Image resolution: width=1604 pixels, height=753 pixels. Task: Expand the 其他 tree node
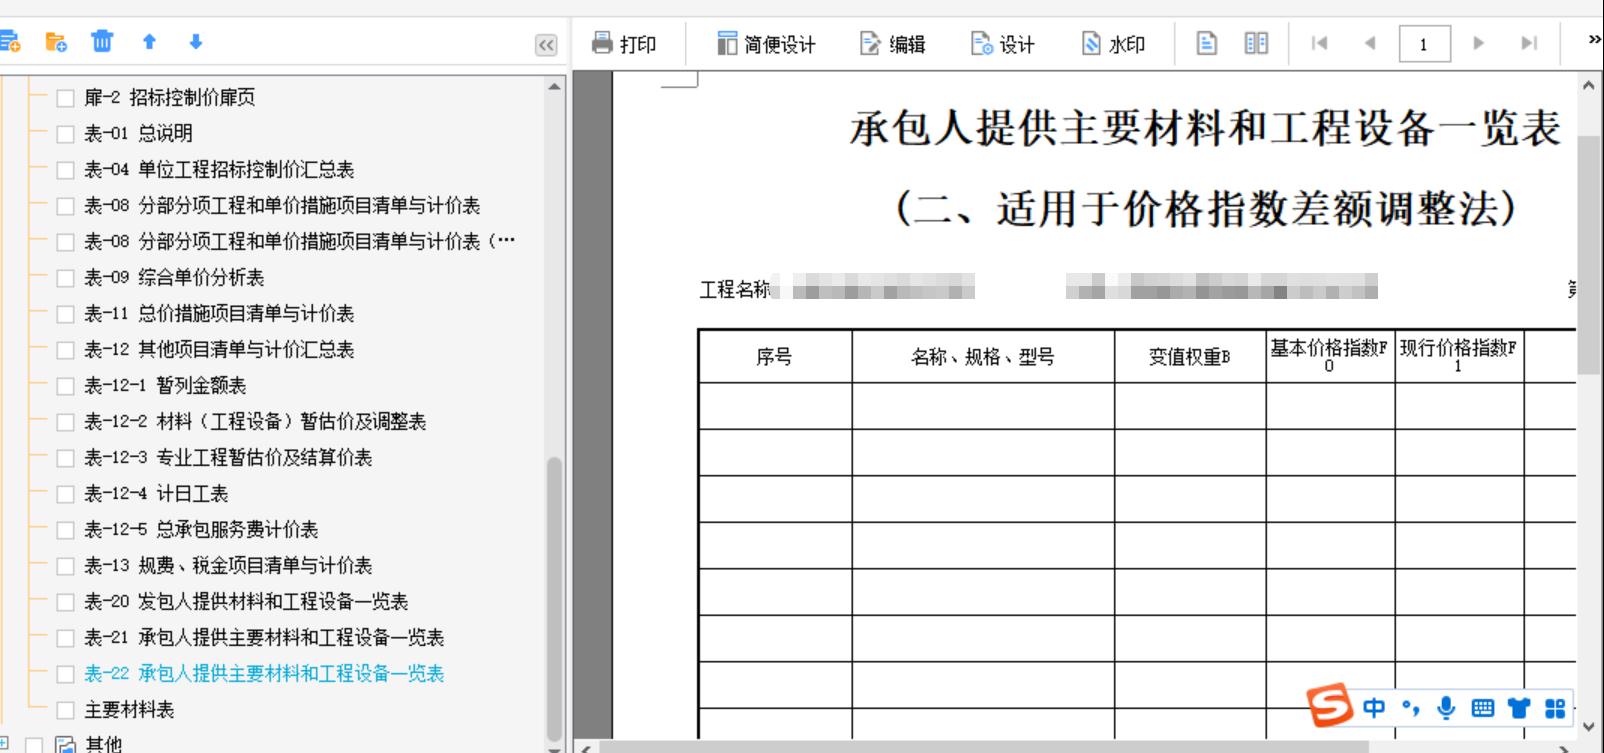4,743
